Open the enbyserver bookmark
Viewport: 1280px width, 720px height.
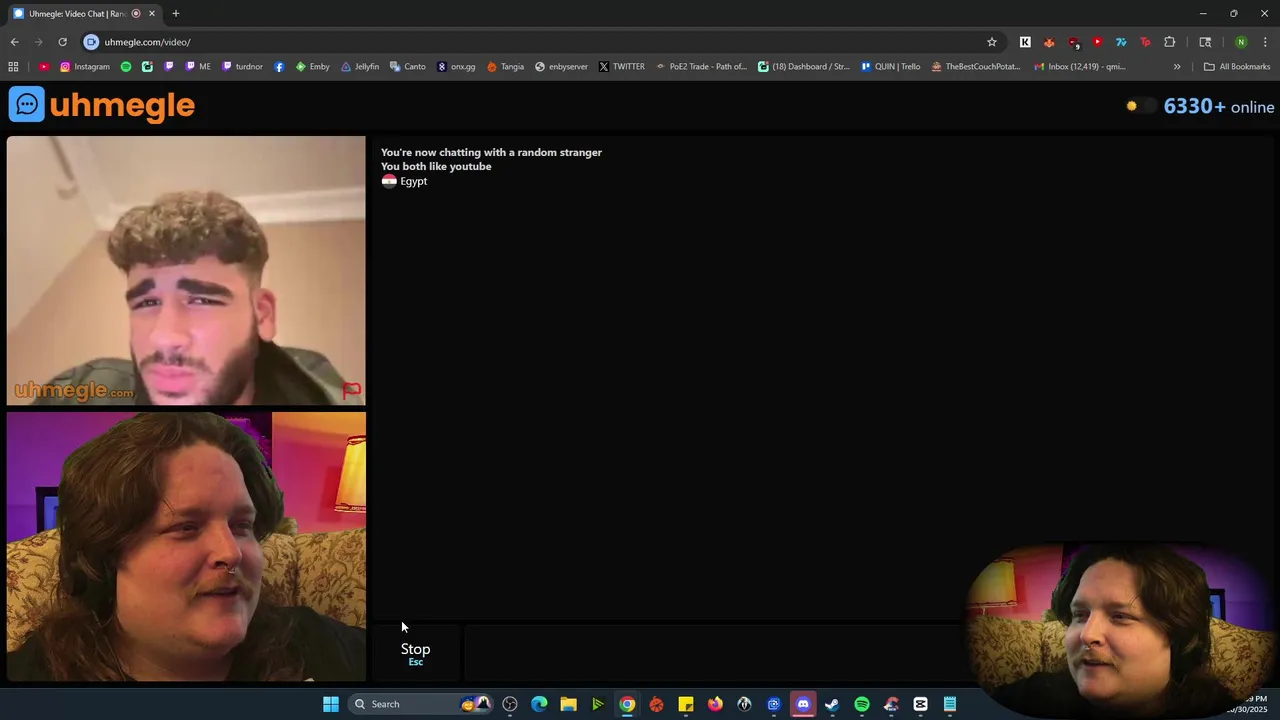pos(561,67)
